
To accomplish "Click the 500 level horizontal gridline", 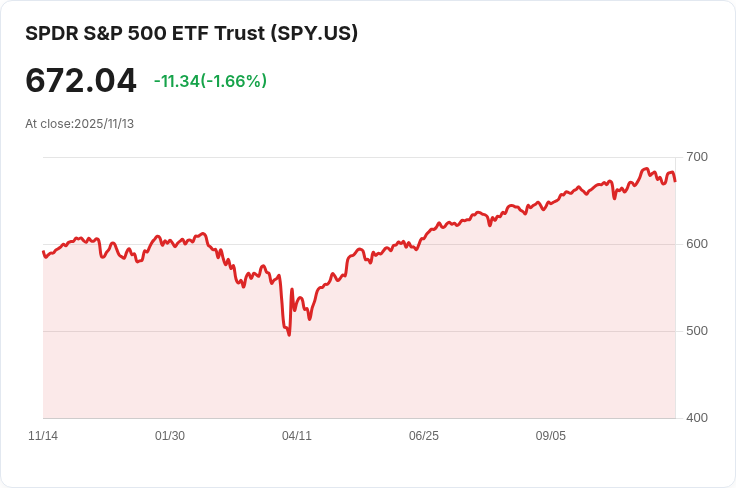I will tap(359, 331).
